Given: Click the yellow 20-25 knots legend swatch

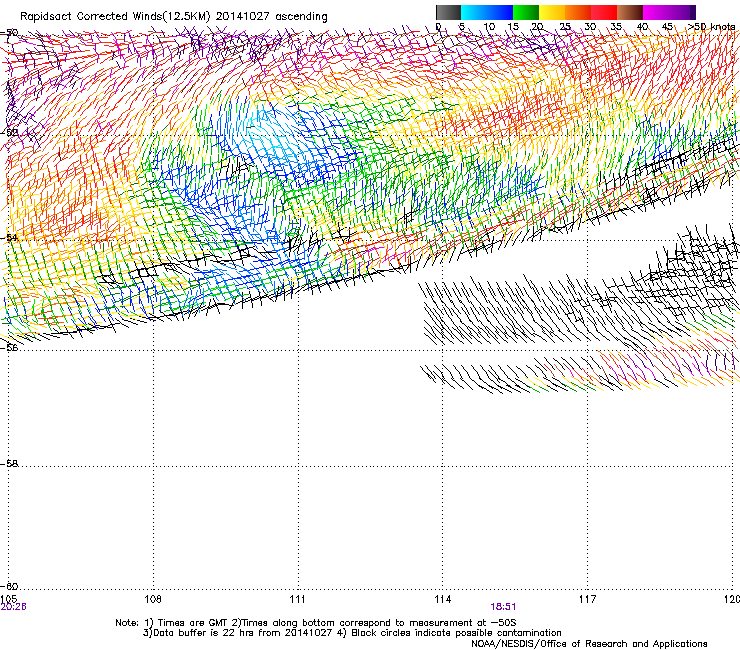Looking at the screenshot, I should [552, 12].
